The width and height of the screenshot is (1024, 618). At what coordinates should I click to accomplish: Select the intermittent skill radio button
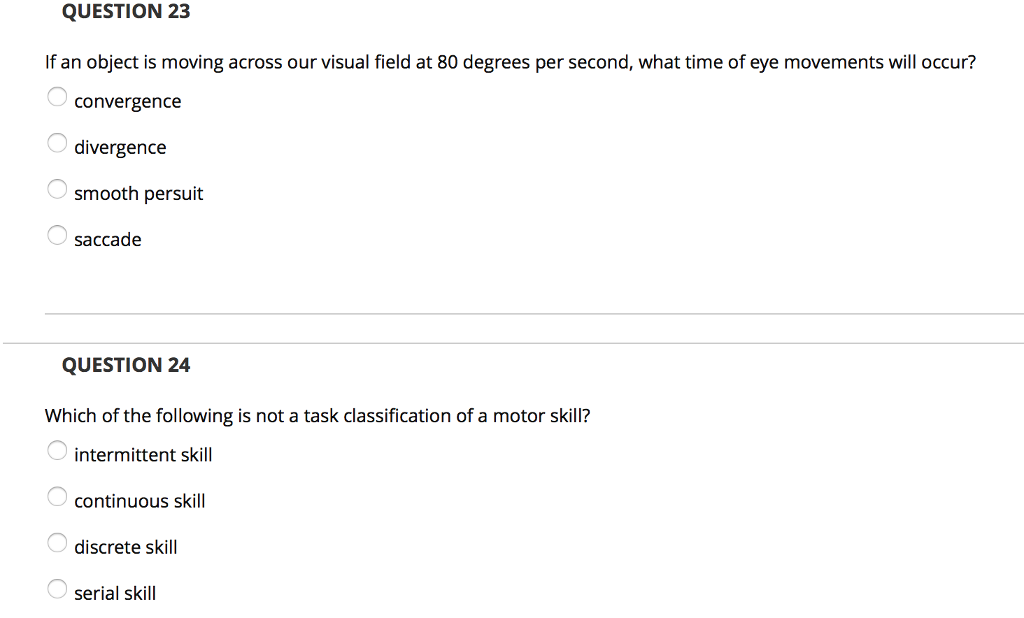[x=57, y=450]
